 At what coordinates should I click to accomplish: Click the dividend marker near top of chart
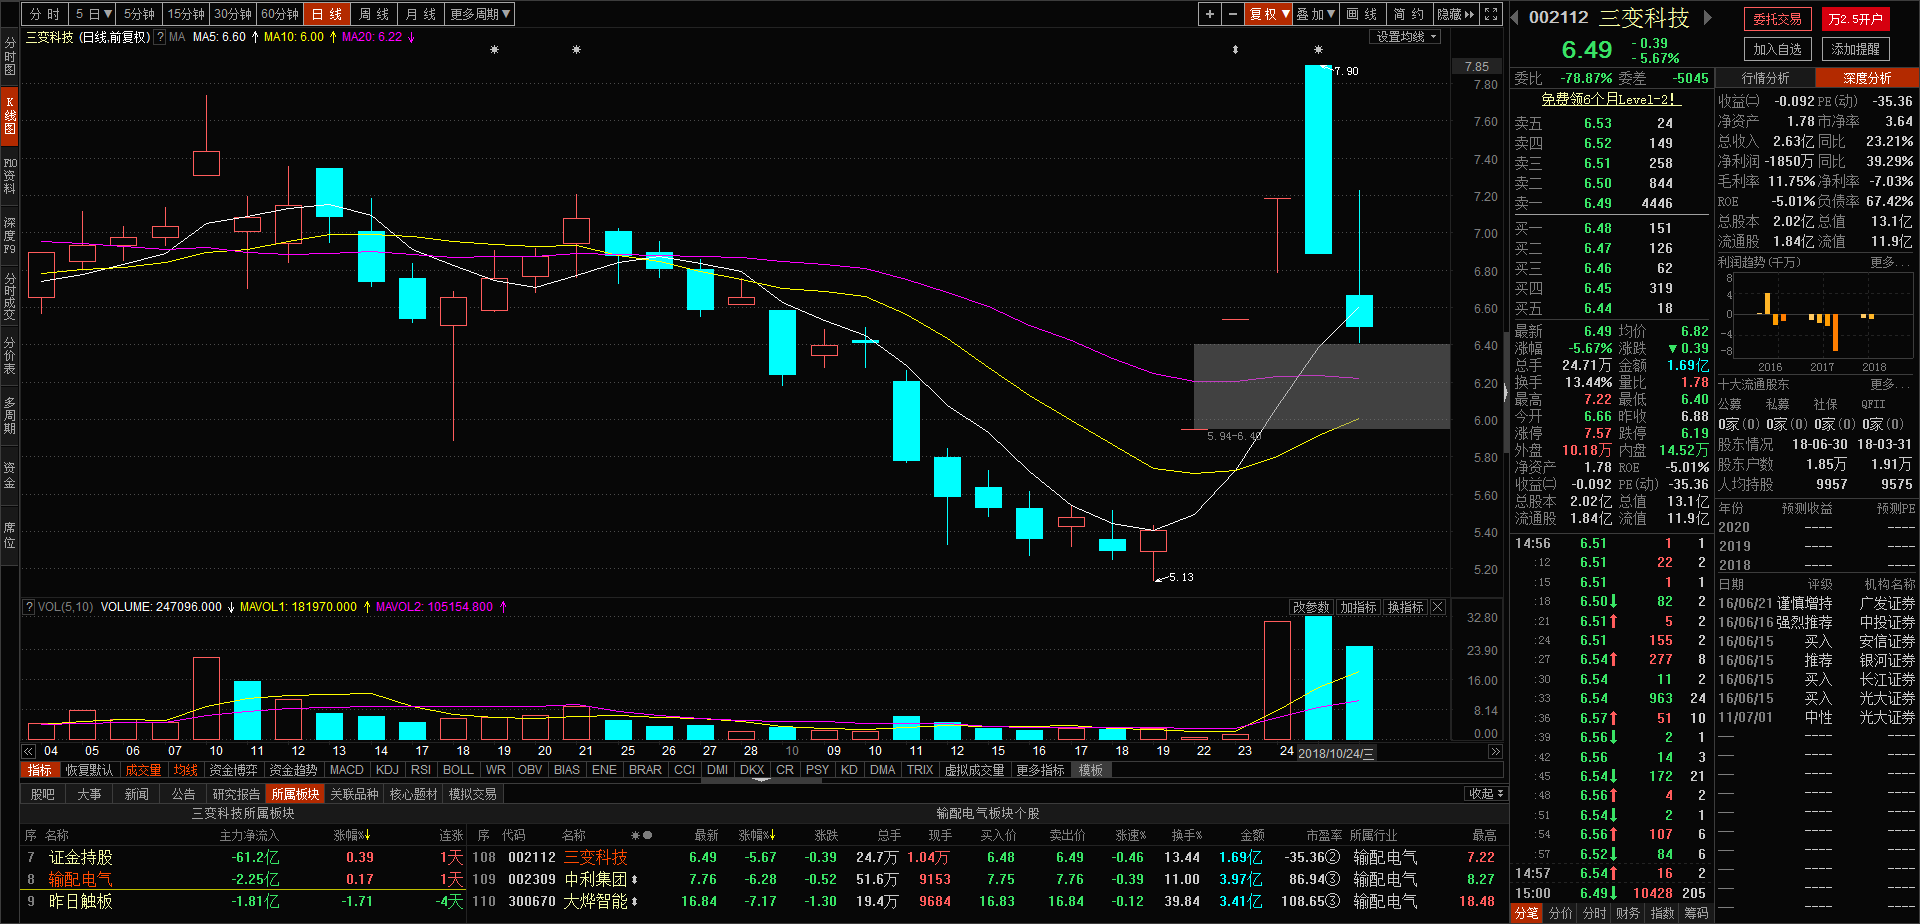click(x=1235, y=50)
